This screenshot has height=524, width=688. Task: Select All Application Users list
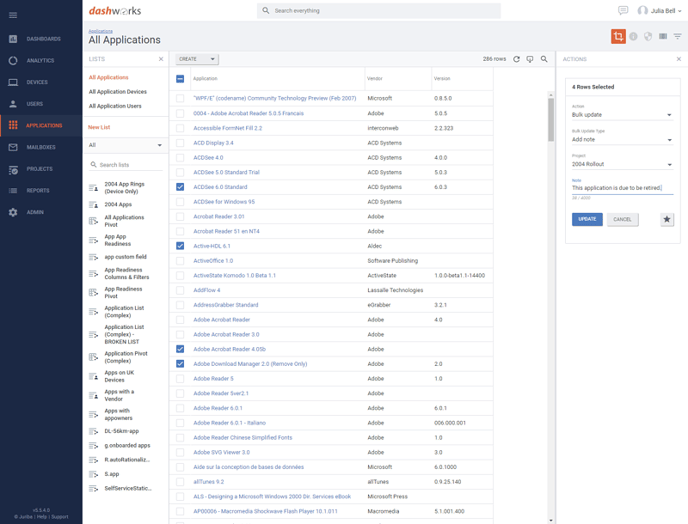click(x=115, y=106)
